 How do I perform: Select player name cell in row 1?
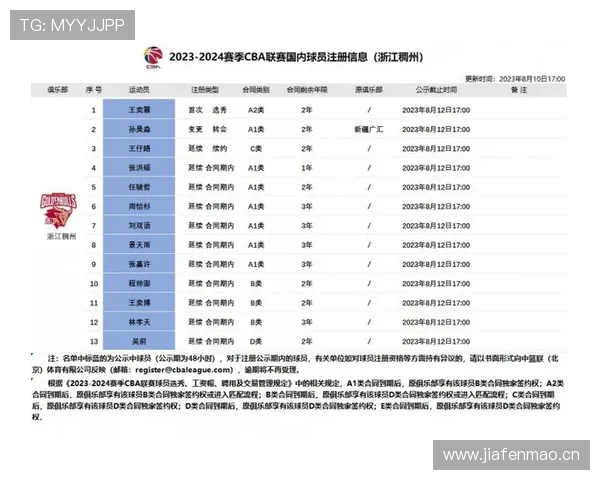[139, 109]
